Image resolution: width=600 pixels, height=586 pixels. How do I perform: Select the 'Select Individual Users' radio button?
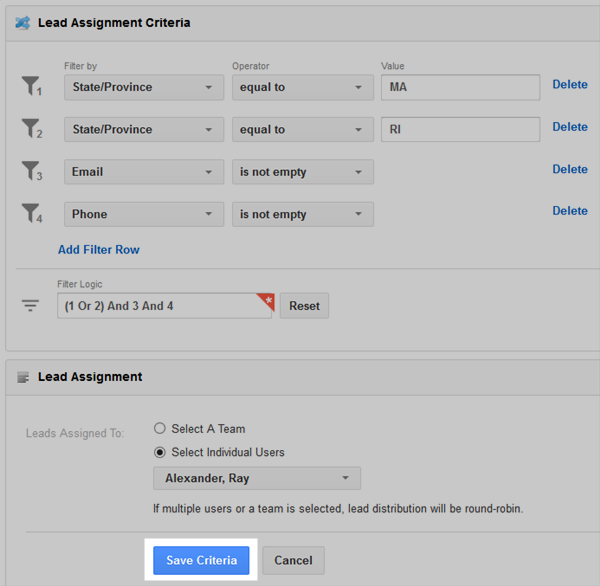(x=160, y=452)
